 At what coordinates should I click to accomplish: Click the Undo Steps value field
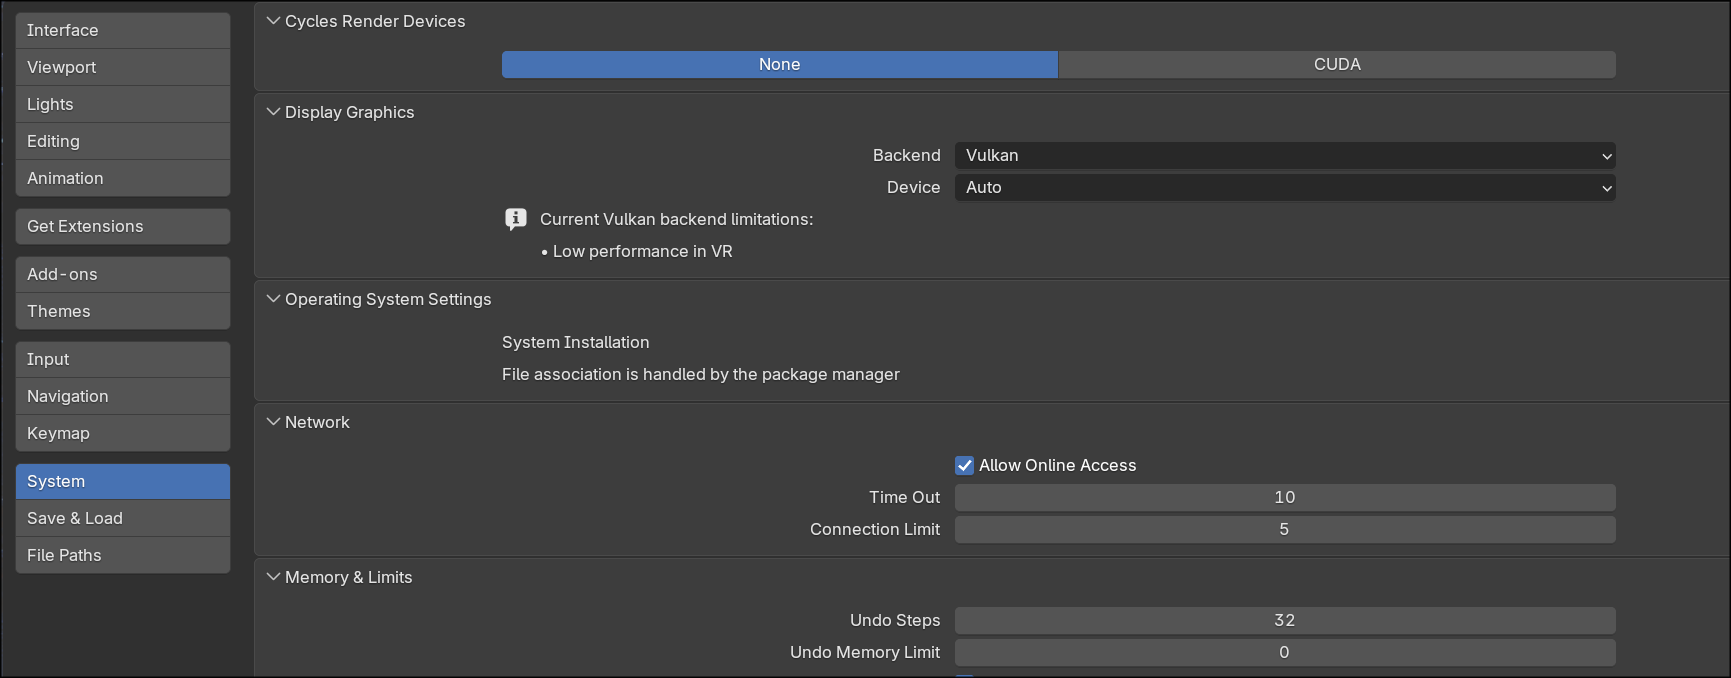click(x=1284, y=620)
